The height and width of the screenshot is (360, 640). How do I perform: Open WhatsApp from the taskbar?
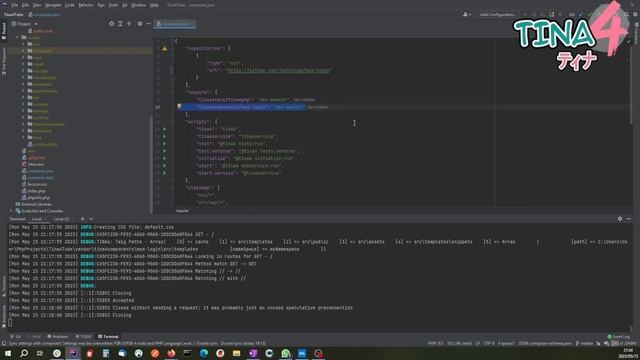click(x=286, y=353)
